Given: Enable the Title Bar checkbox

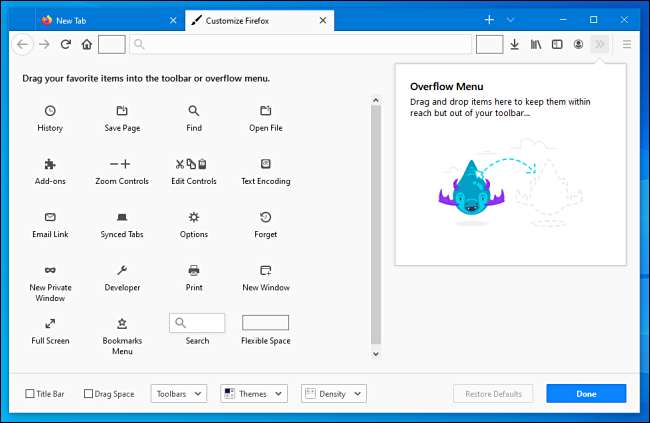Looking at the screenshot, I should 30,394.
